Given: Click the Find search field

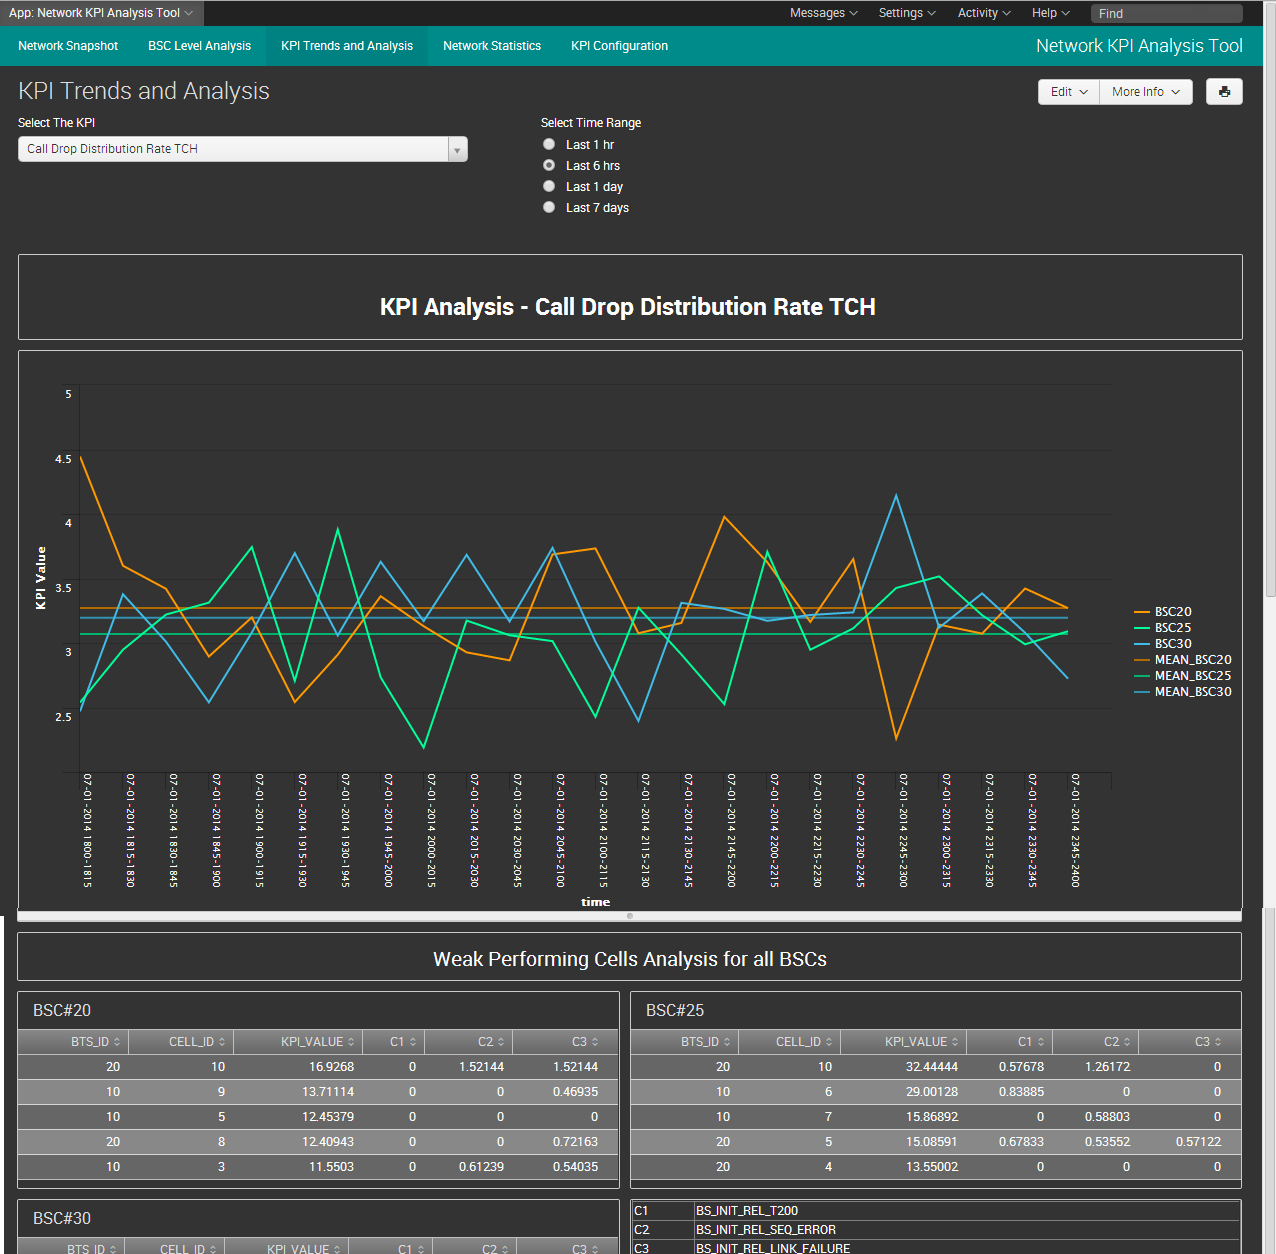Looking at the screenshot, I should tap(1166, 13).
